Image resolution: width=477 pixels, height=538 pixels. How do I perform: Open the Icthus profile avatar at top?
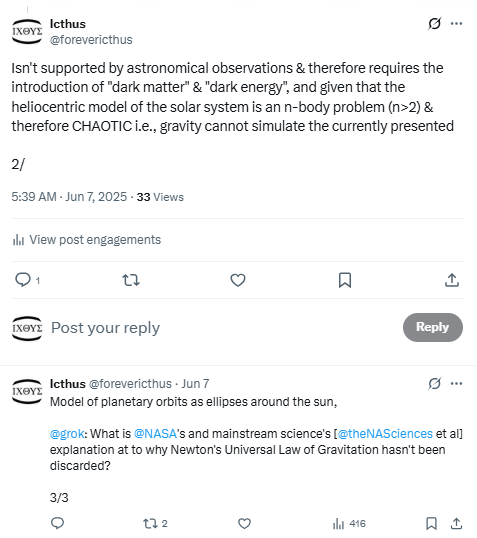click(27, 32)
